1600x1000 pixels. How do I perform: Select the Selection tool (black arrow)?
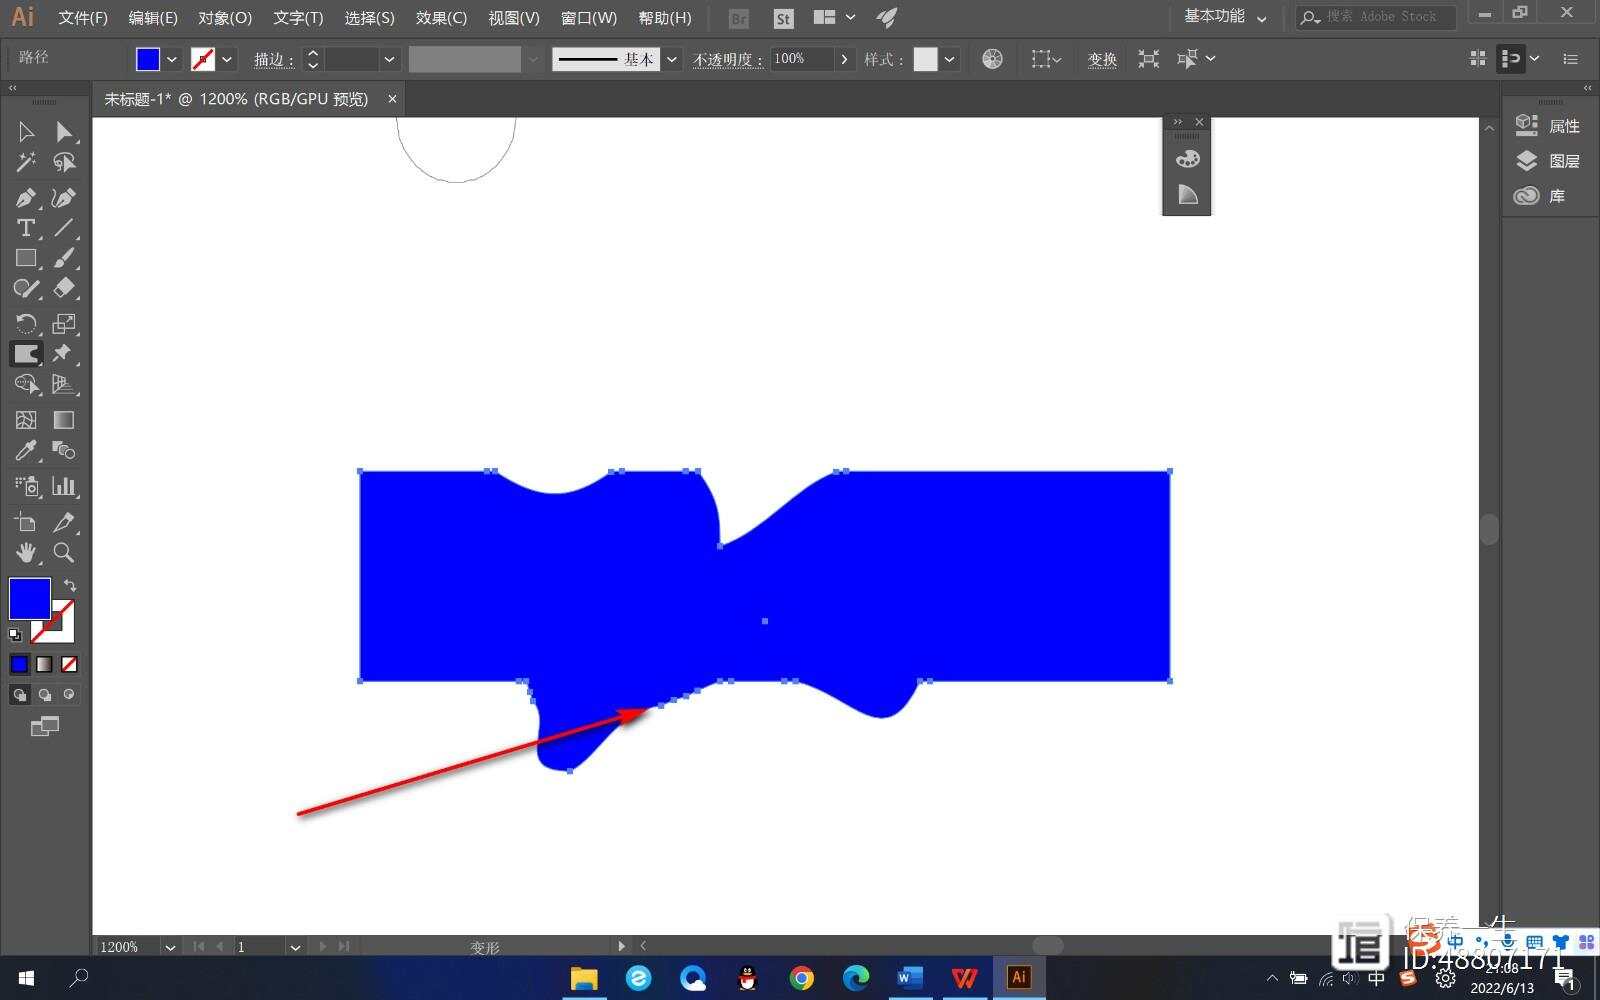pyautogui.click(x=26, y=132)
